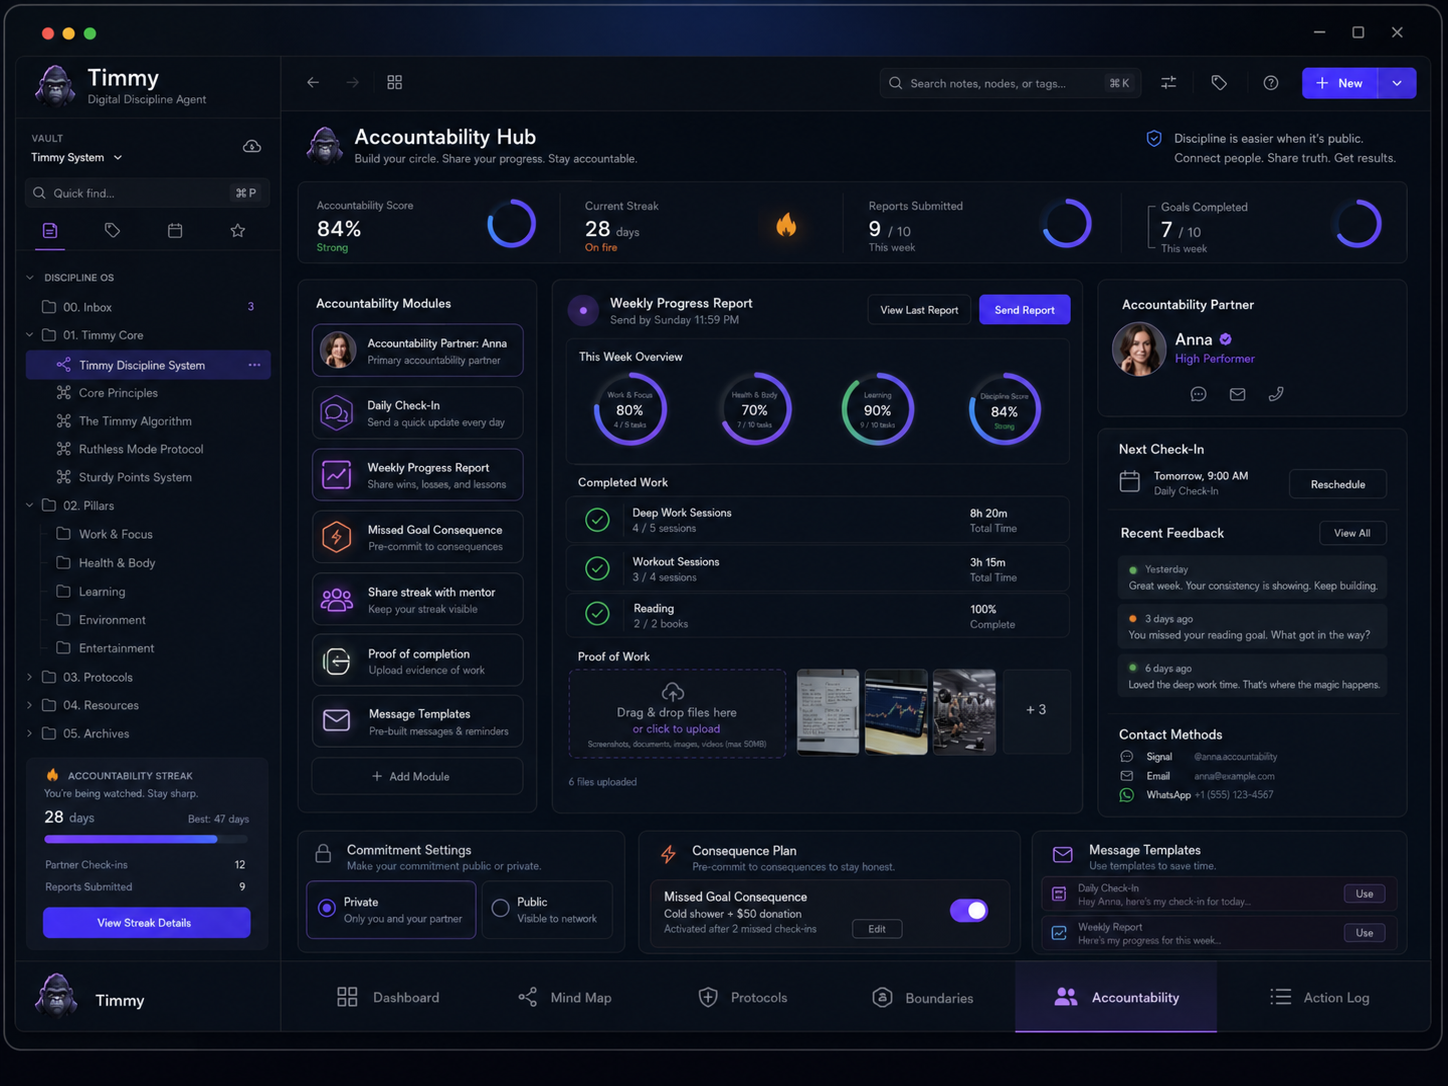
Task: Collapse the 01. Timmy Core folder
Action: (x=30, y=335)
